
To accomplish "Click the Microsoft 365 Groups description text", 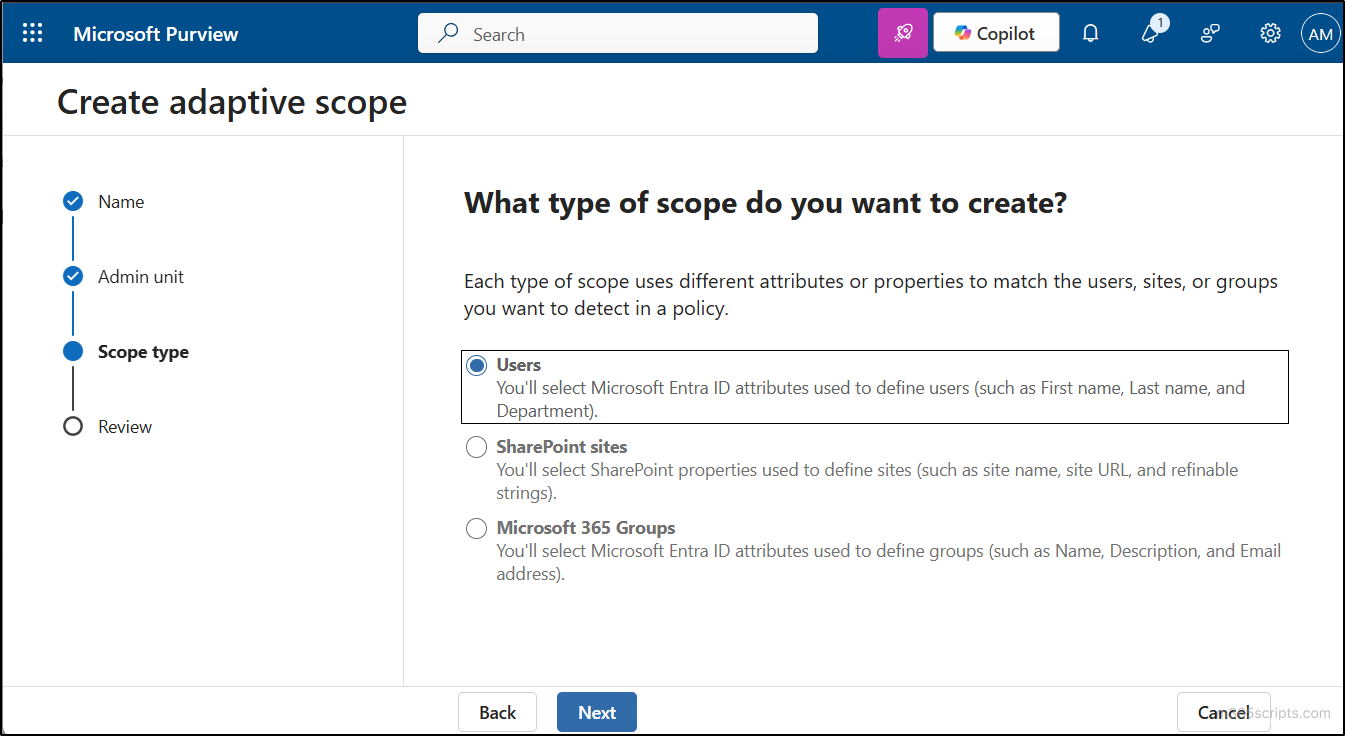I will (x=889, y=562).
